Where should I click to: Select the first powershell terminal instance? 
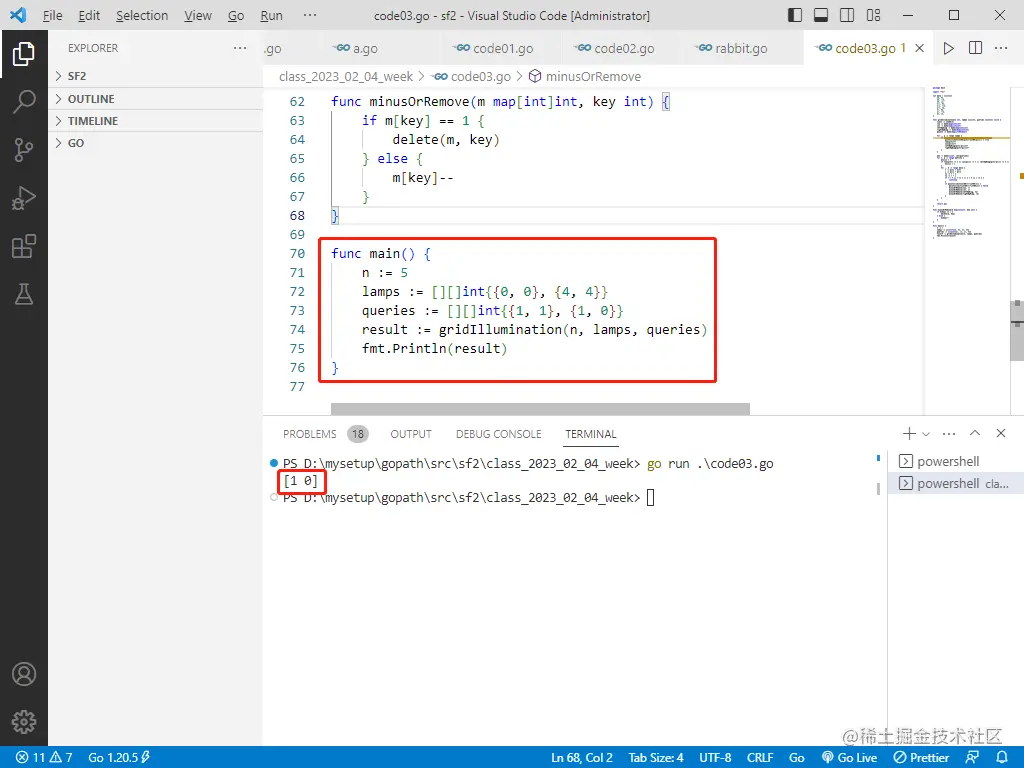[956, 461]
